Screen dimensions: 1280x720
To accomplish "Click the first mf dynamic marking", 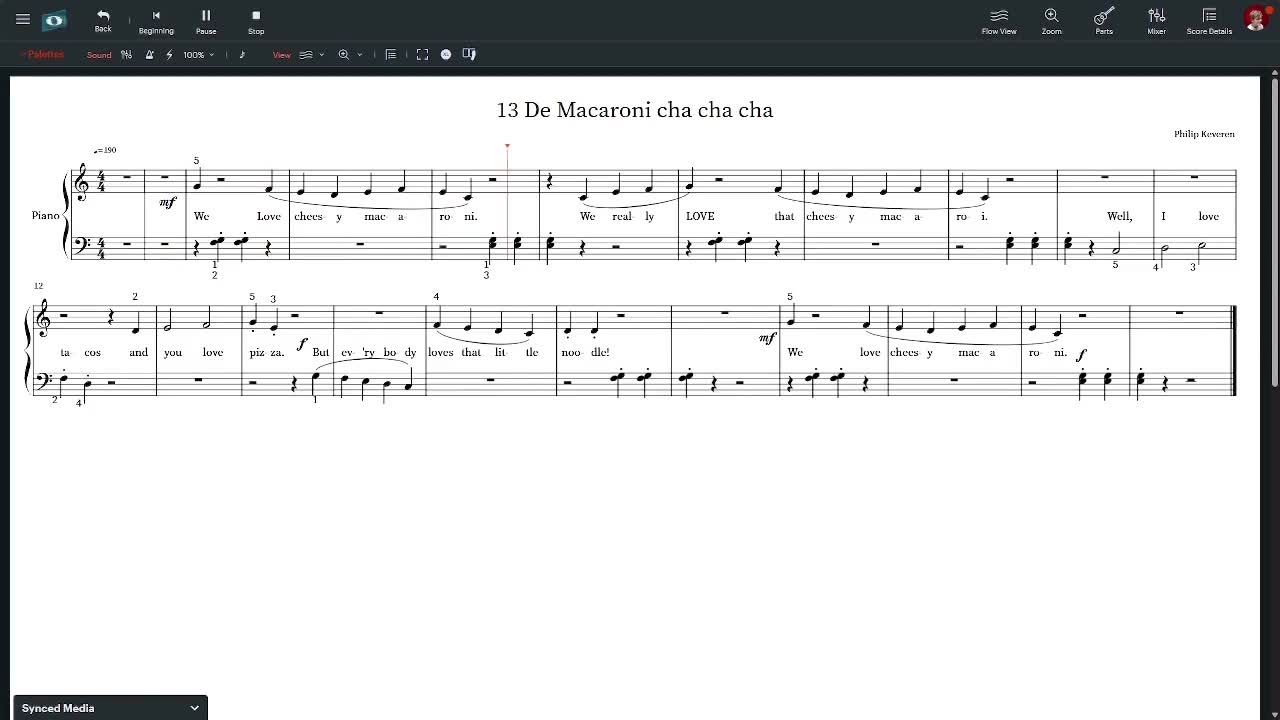I will coord(167,202).
